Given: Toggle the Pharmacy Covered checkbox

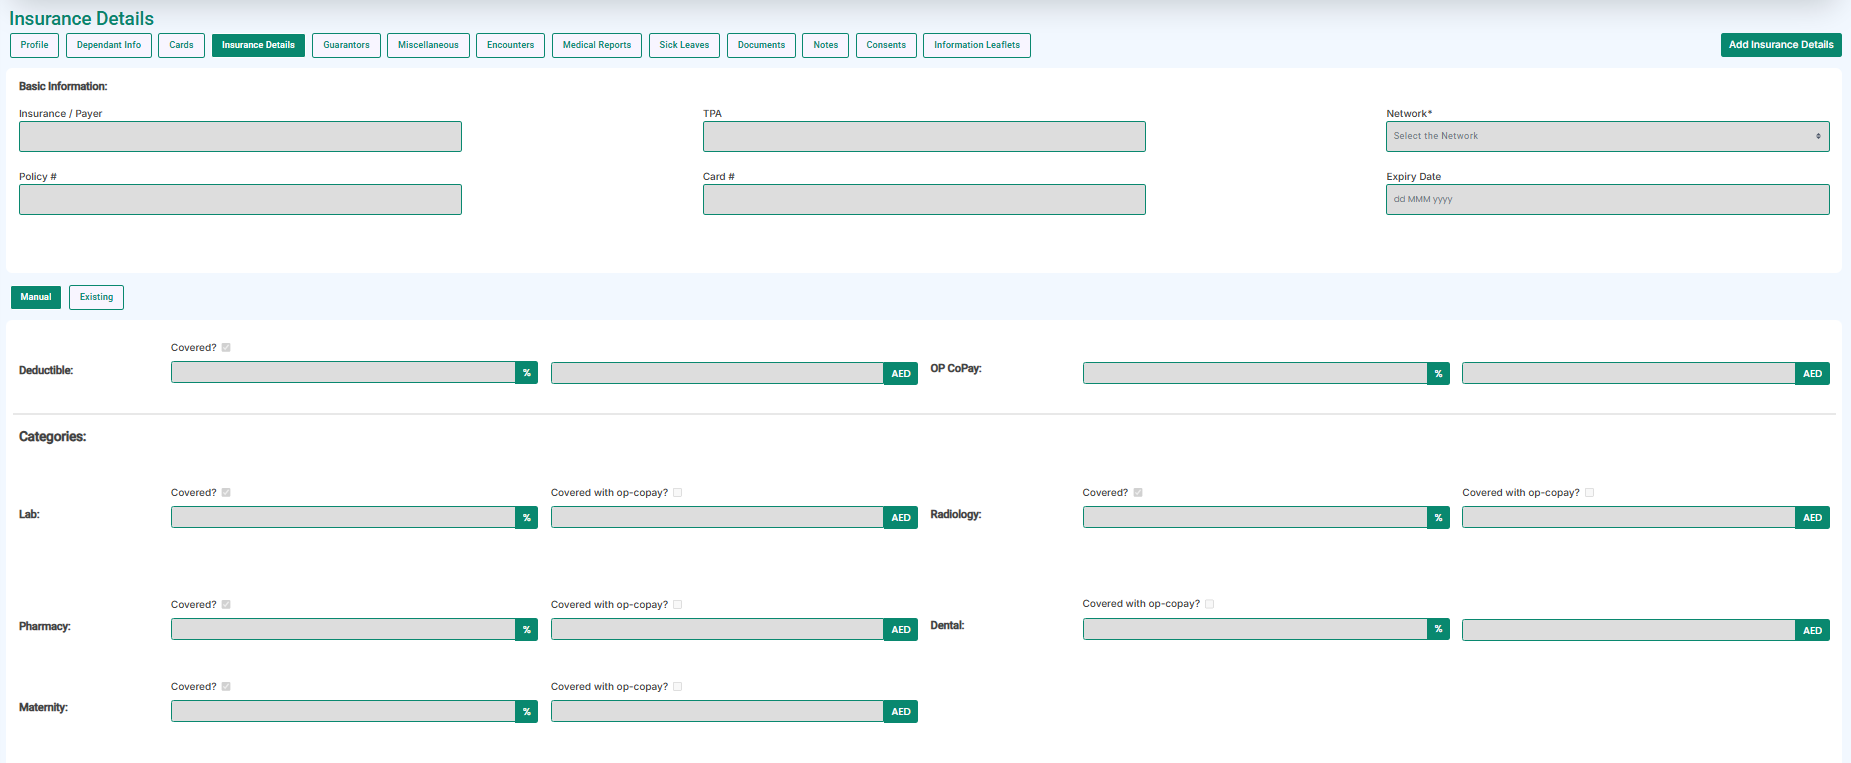Looking at the screenshot, I should coord(226,605).
